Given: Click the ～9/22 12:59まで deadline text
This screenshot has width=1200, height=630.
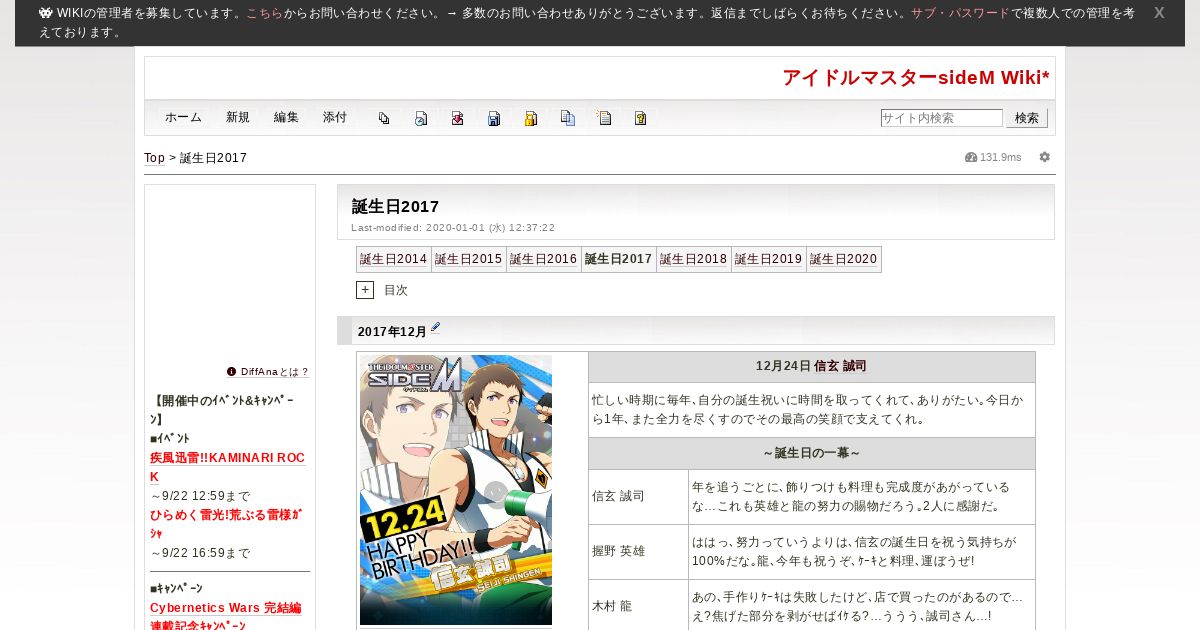Looking at the screenshot, I should [x=200, y=496].
